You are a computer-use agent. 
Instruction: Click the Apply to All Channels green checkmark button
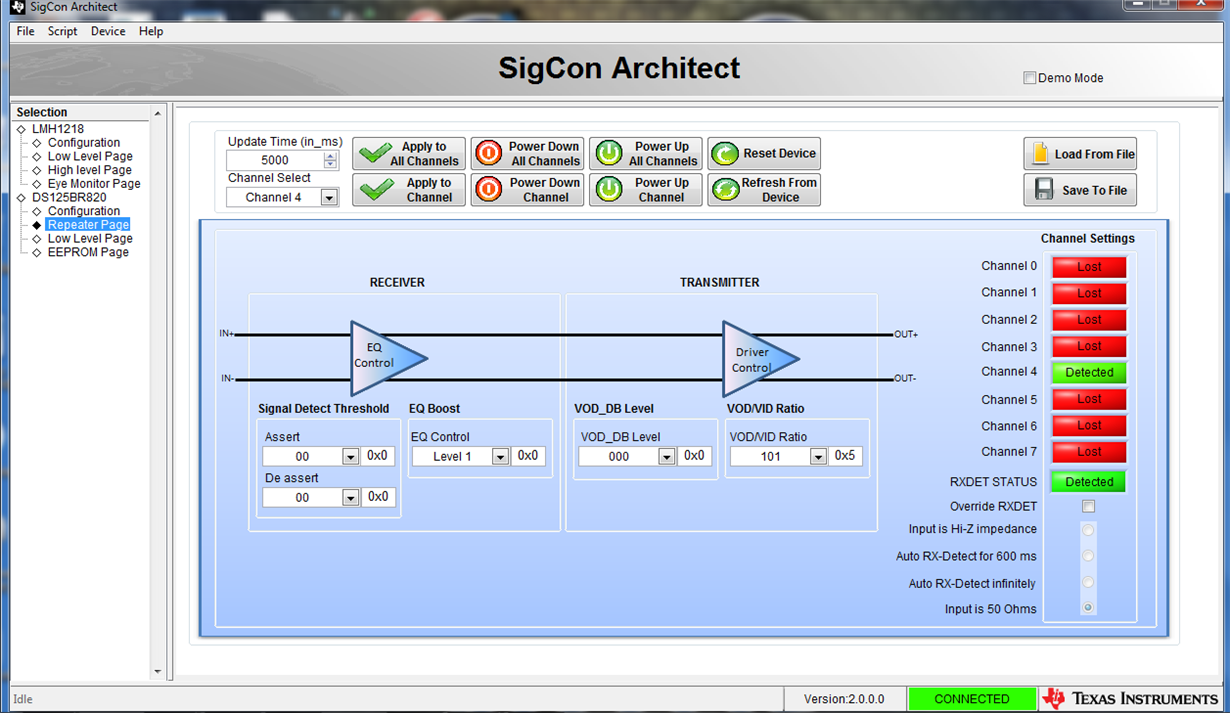coord(409,153)
